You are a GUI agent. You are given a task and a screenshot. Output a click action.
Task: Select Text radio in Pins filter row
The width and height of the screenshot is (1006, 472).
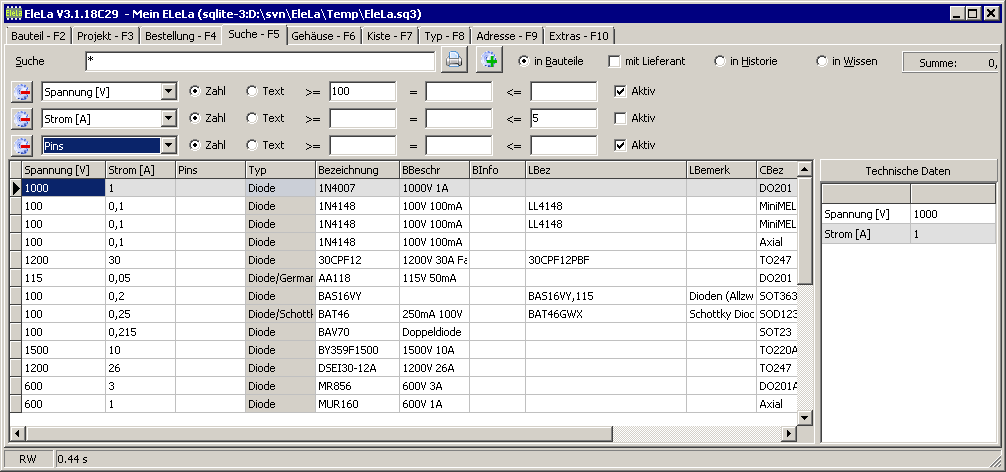coord(252,146)
